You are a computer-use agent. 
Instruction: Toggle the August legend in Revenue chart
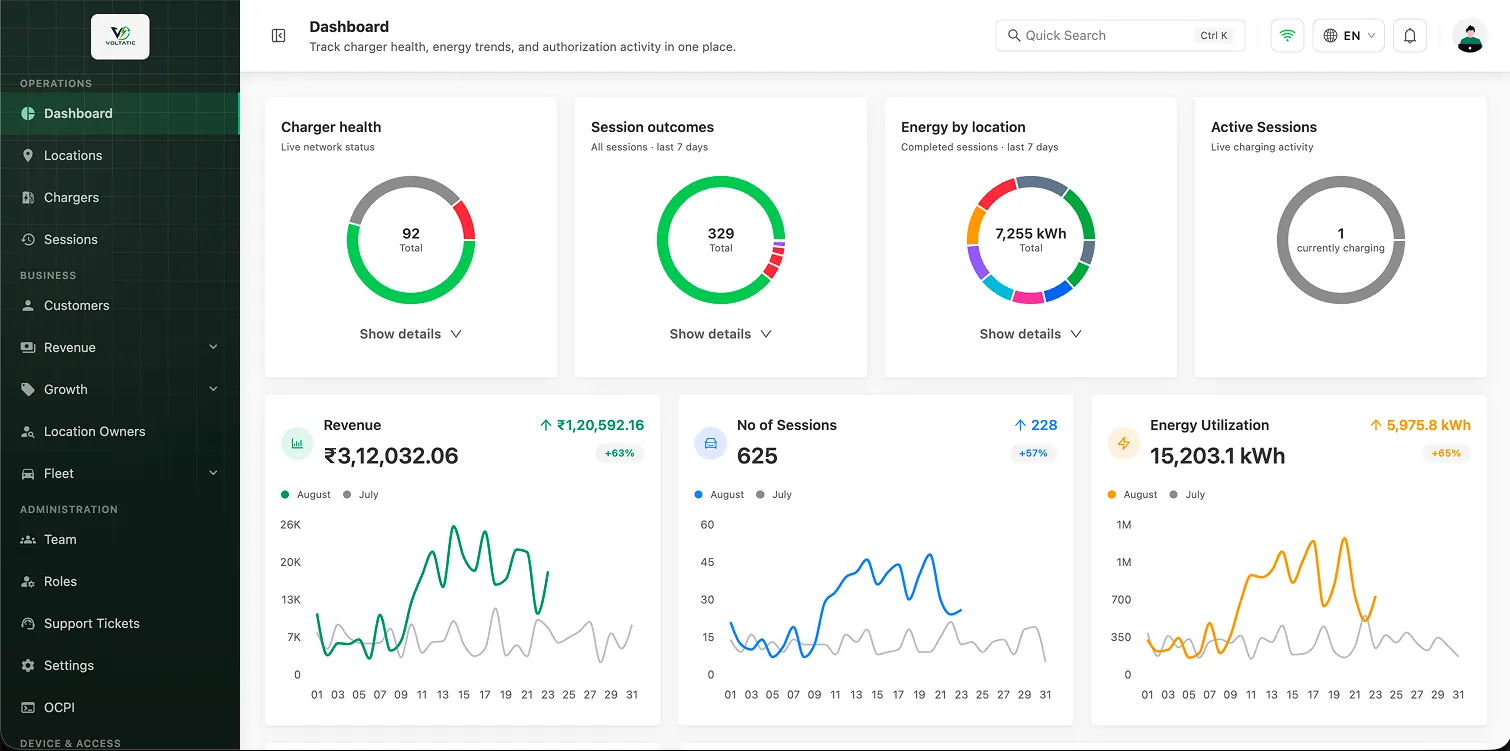(x=306, y=495)
